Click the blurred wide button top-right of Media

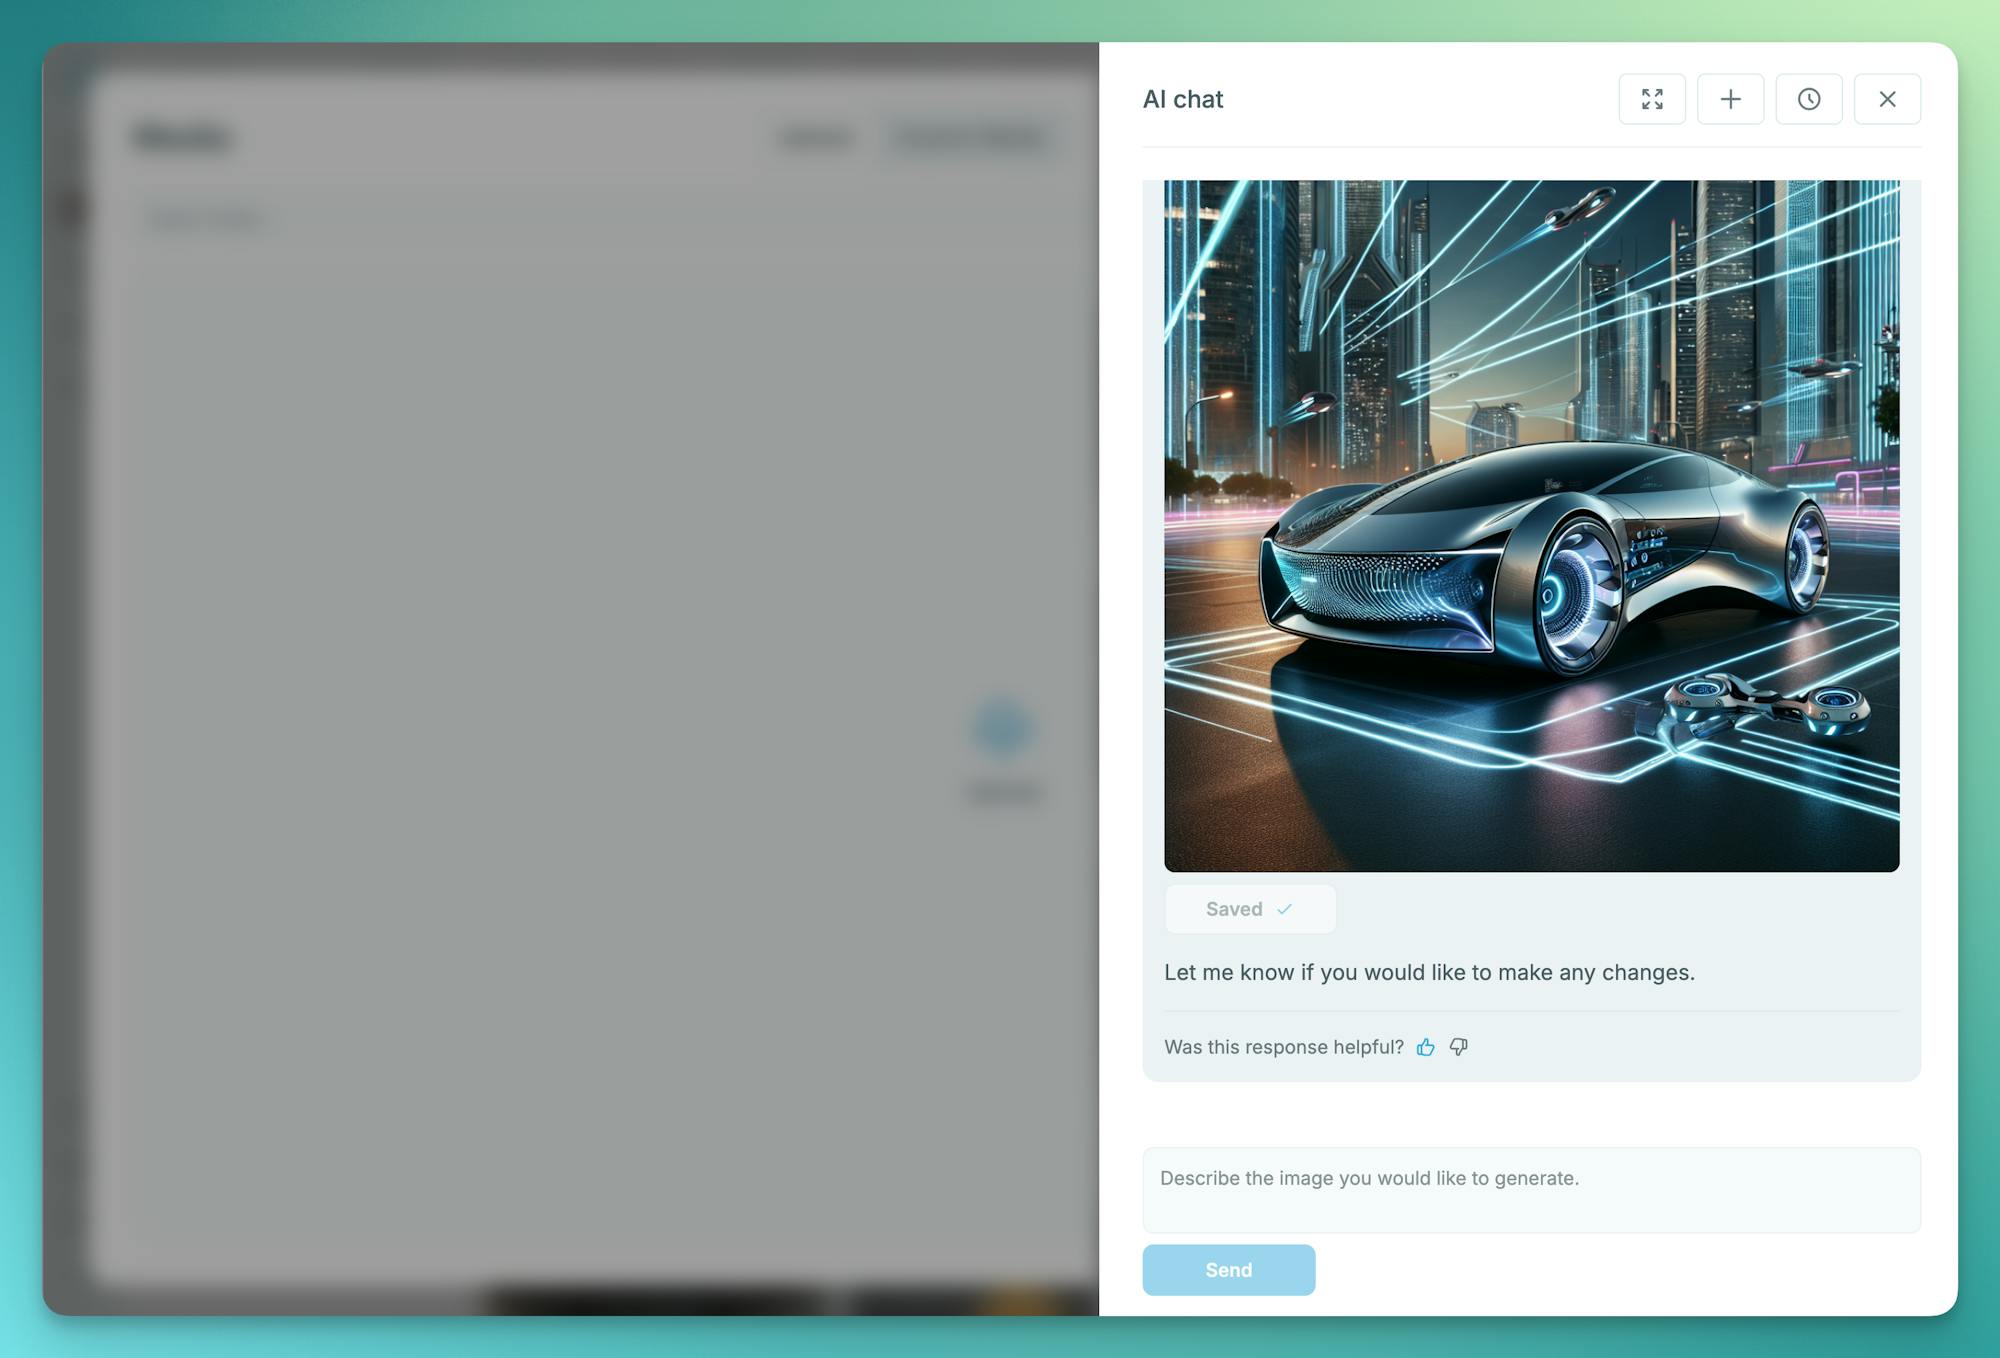(970, 138)
